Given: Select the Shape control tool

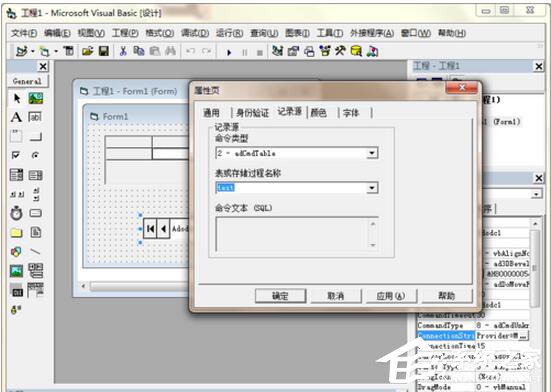Looking at the screenshot, I should click(17, 251).
